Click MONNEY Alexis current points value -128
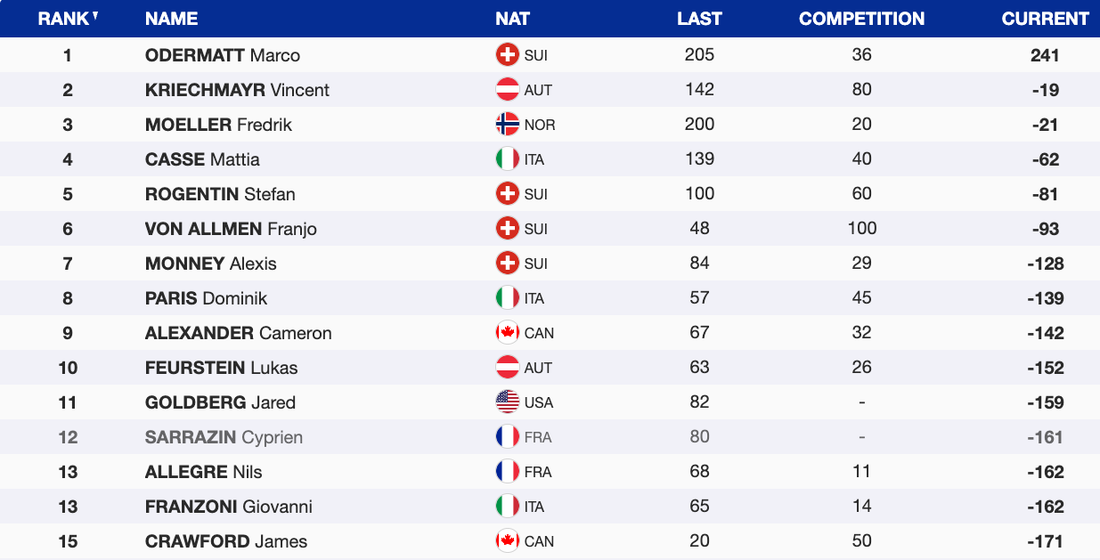The height and width of the screenshot is (560, 1100). click(x=1045, y=264)
